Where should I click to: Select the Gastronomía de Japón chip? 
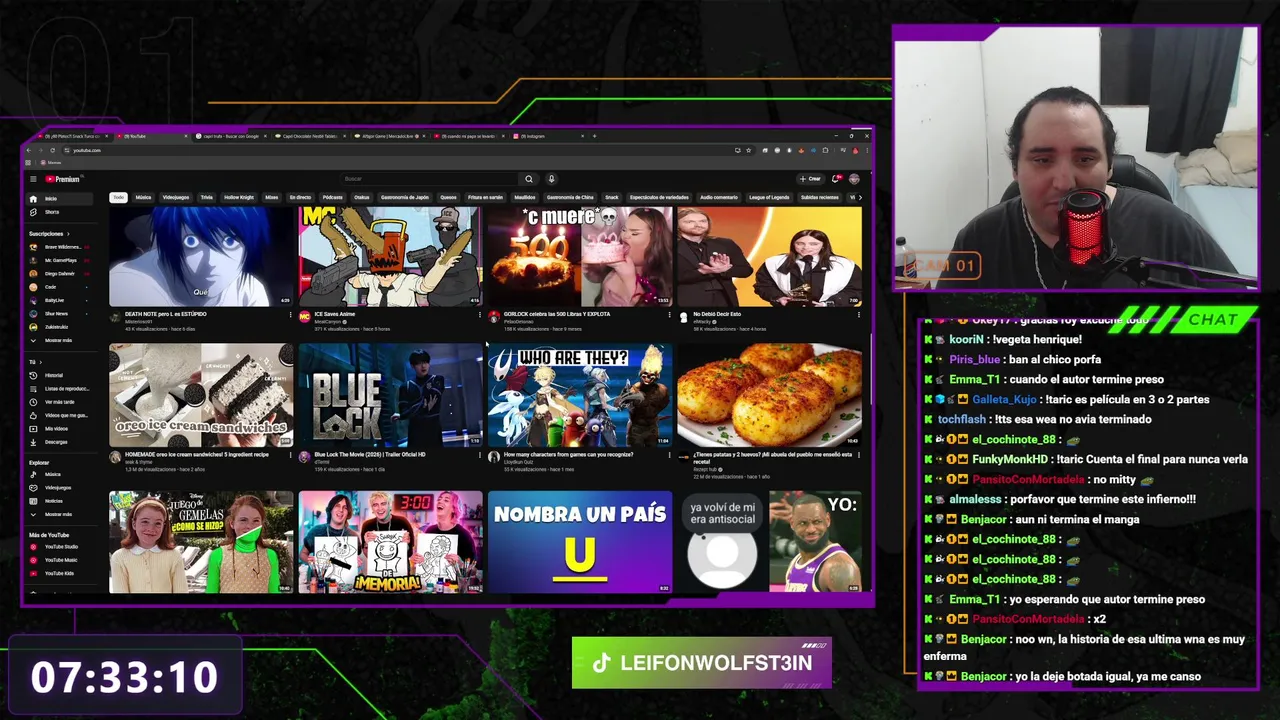[x=405, y=197]
